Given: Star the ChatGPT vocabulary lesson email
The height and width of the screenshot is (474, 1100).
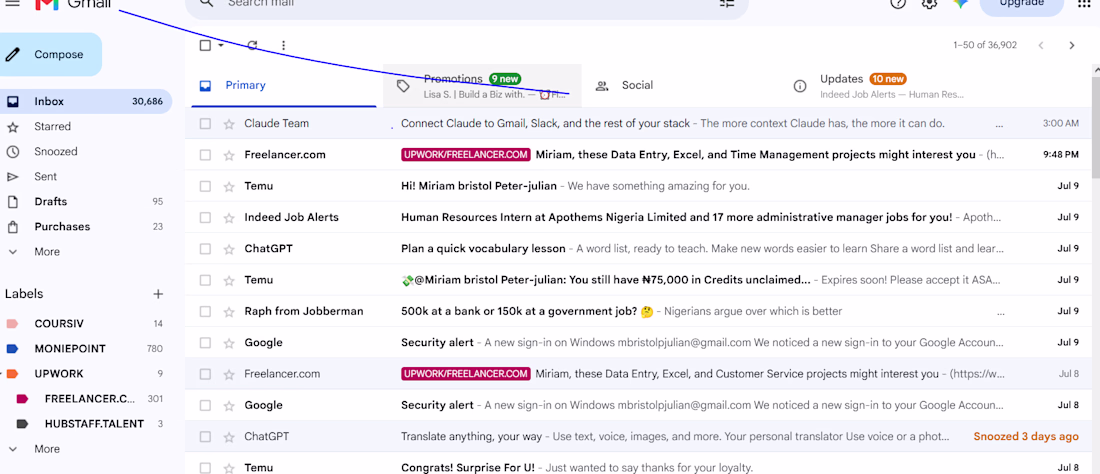Looking at the screenshot, I should click(228, 249).
